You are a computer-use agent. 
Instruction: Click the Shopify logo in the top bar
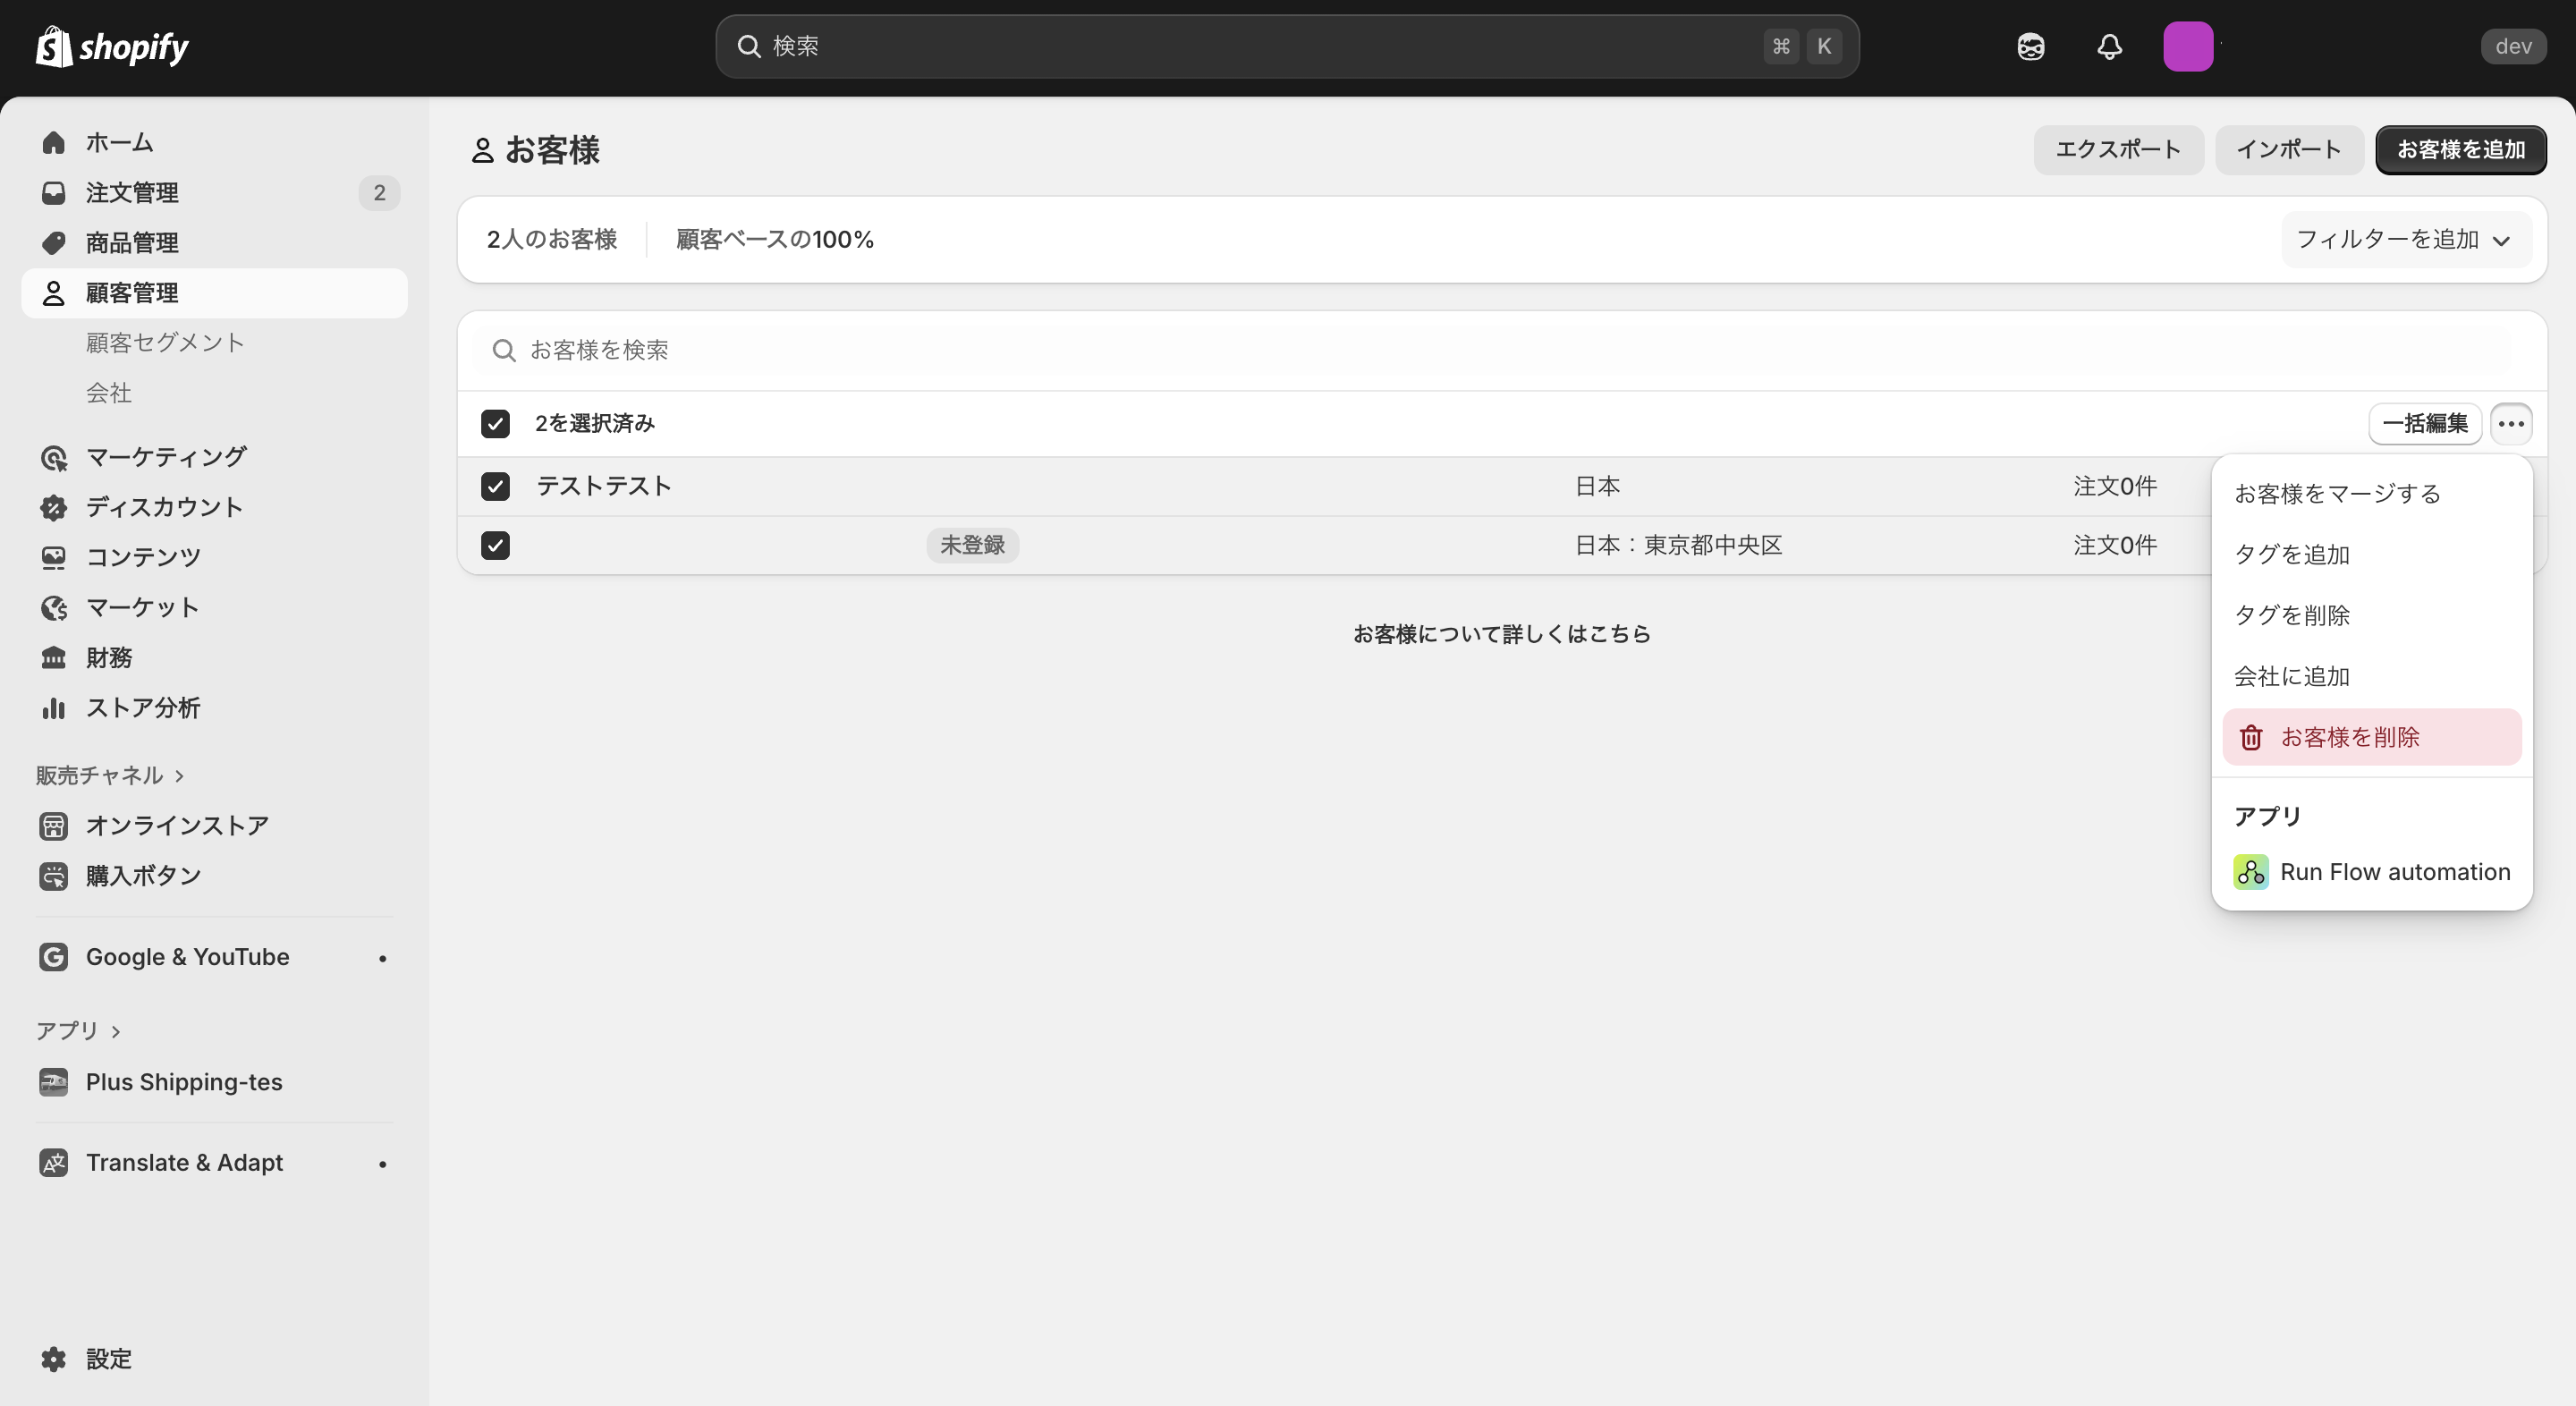112,47
